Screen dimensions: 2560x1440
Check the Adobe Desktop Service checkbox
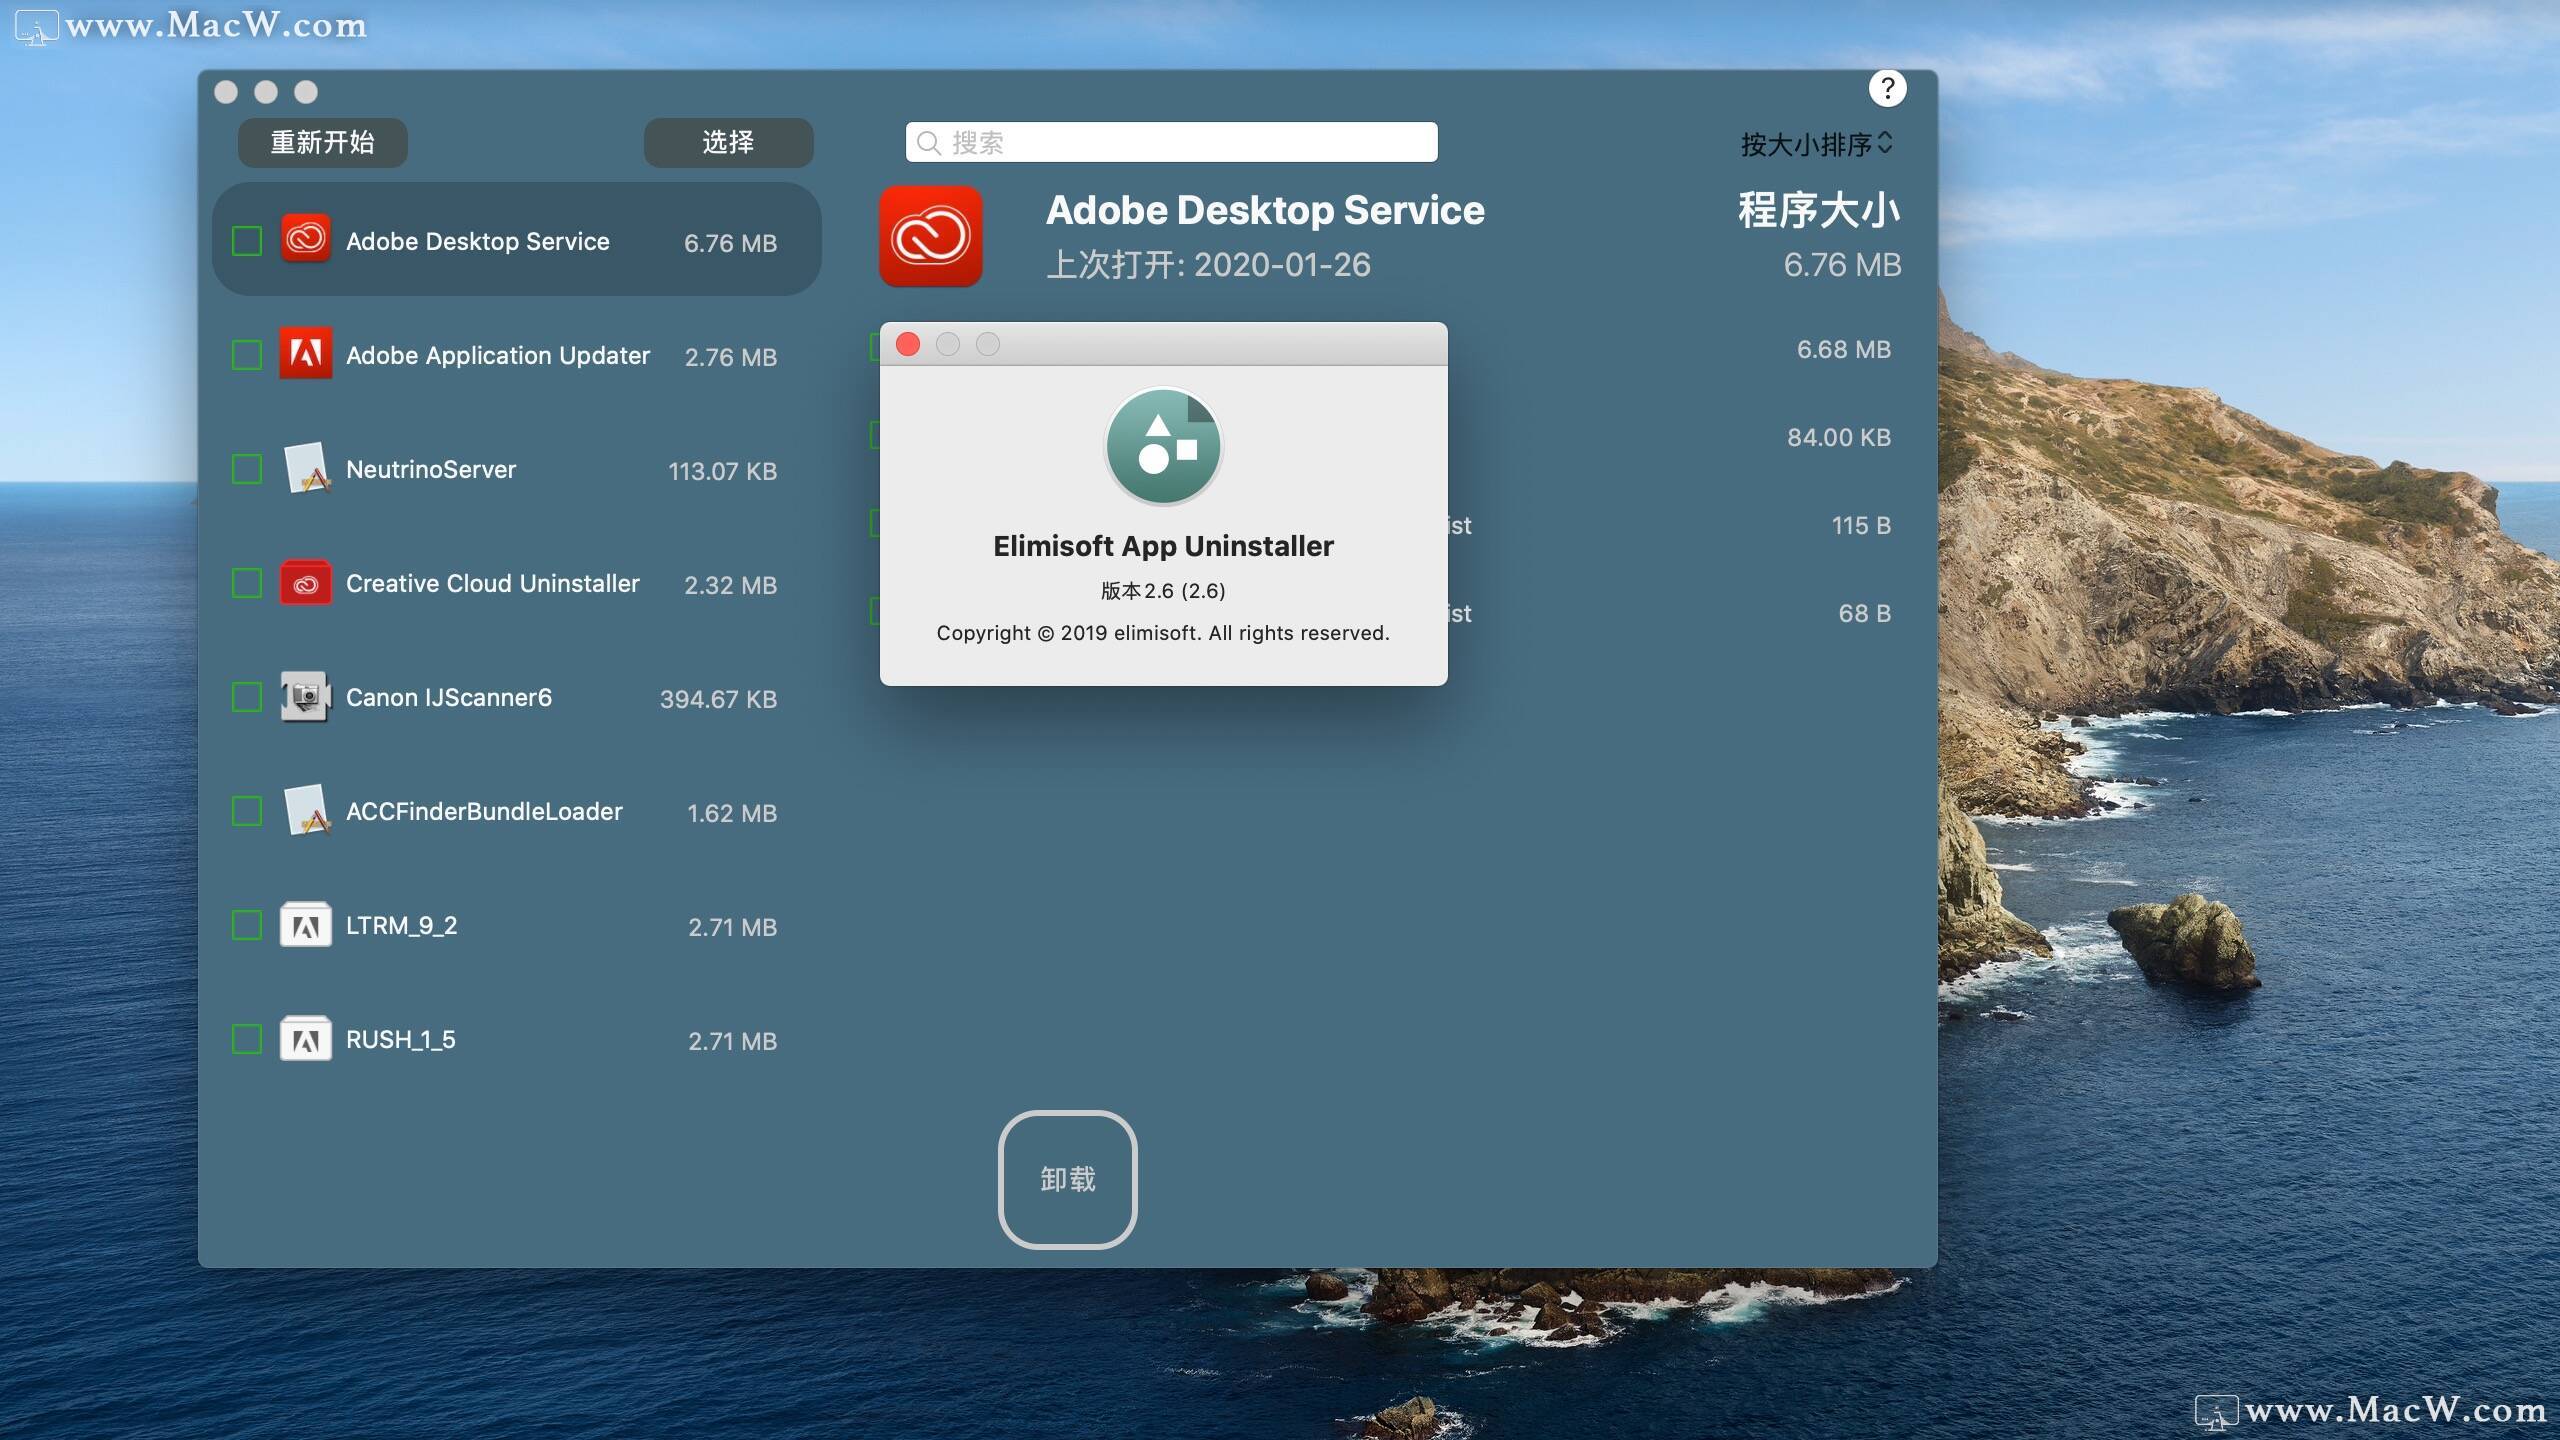pos(246,241)
